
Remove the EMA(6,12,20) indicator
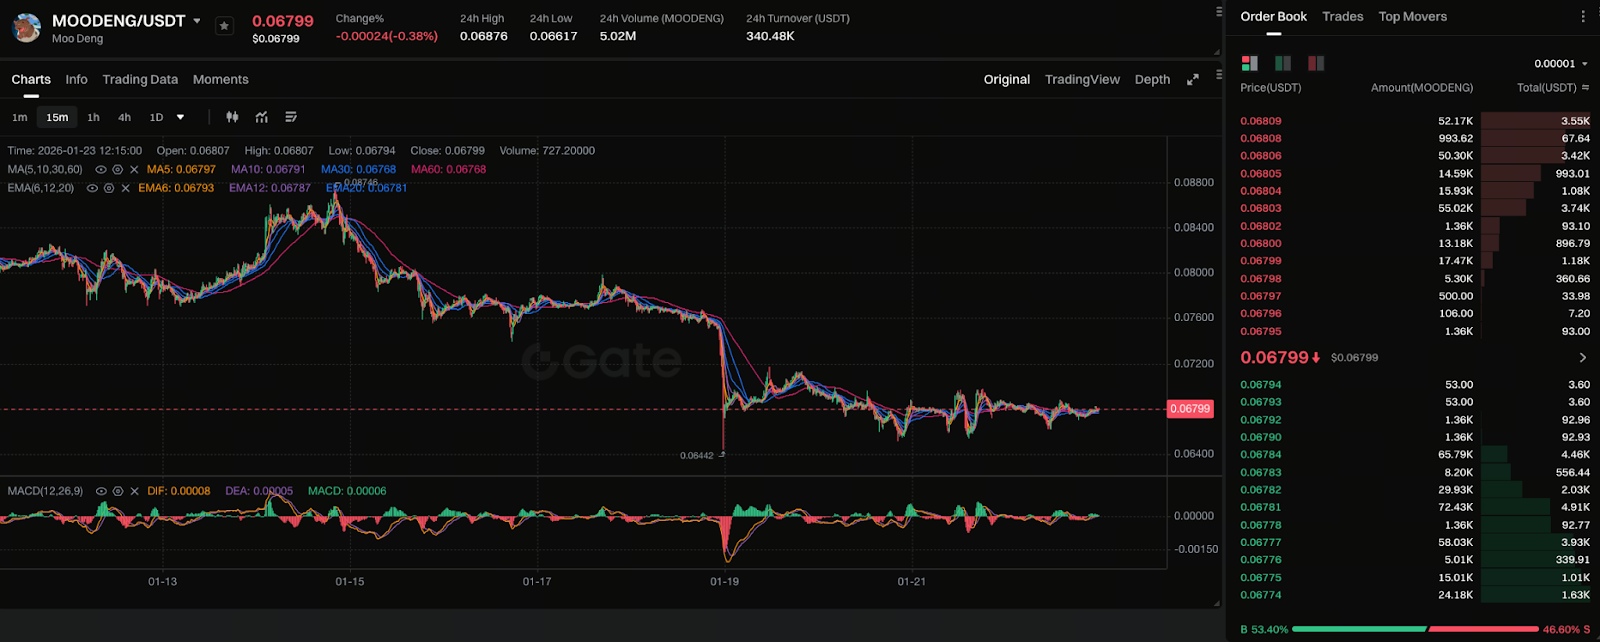point(125,188)
